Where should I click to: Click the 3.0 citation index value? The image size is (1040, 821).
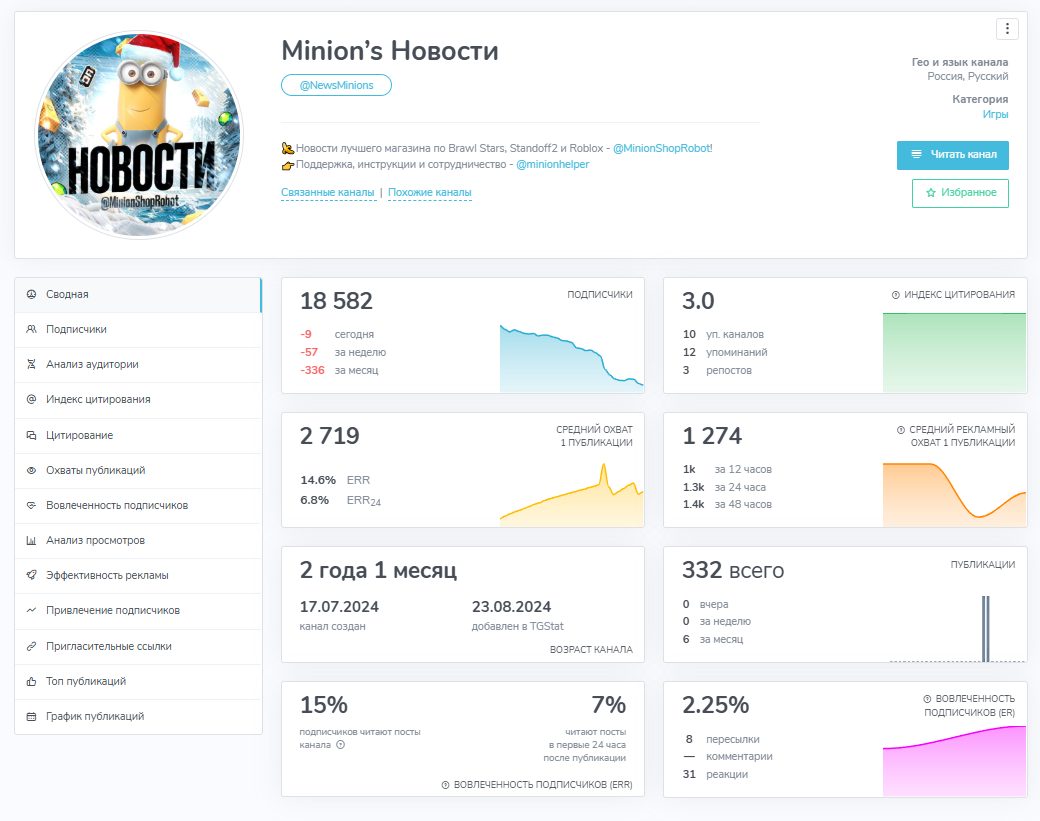pyautogui.click(x=698, y=301)
